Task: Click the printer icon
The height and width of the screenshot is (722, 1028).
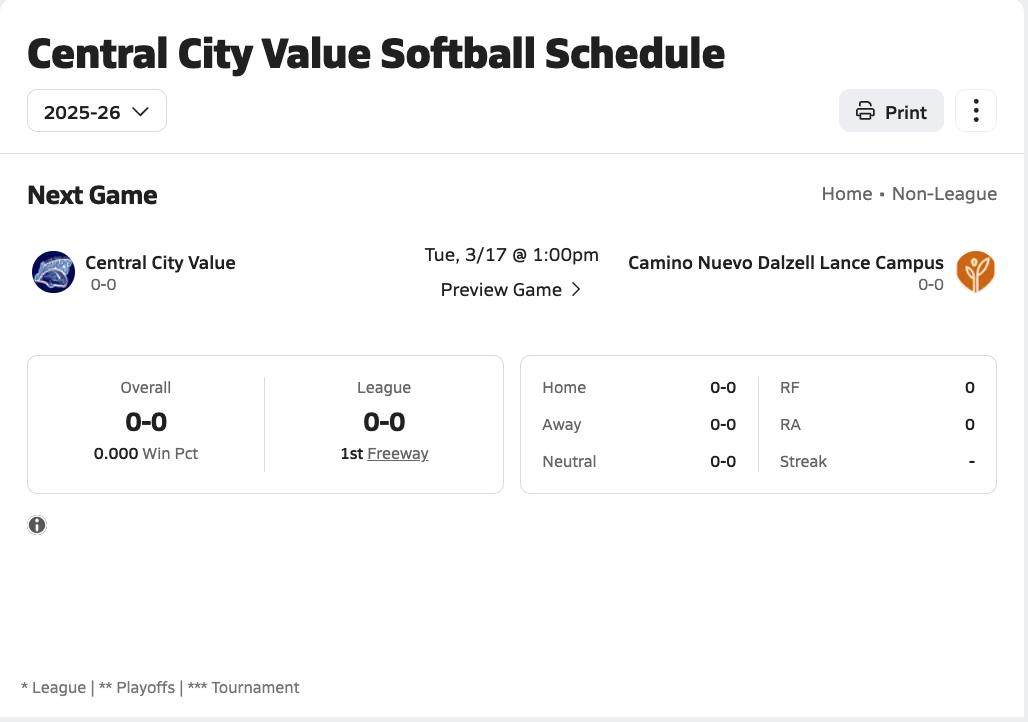Action: (865, 111)
